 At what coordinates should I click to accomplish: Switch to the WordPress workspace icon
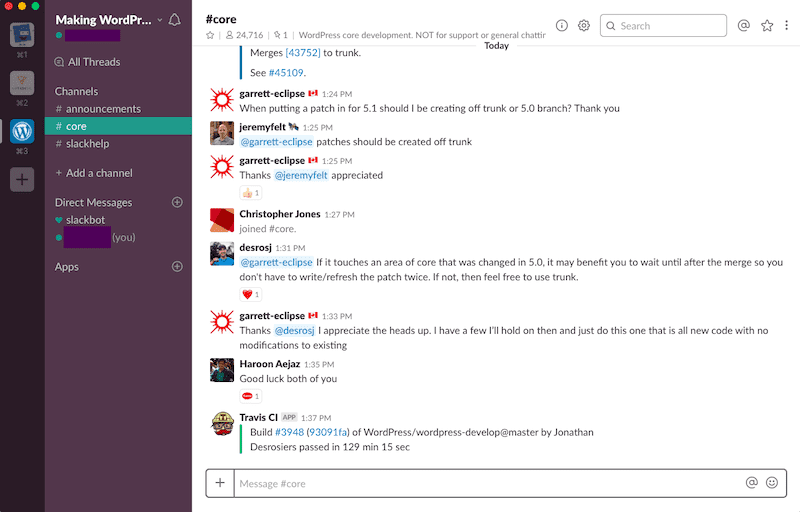[x=22, y=131]
